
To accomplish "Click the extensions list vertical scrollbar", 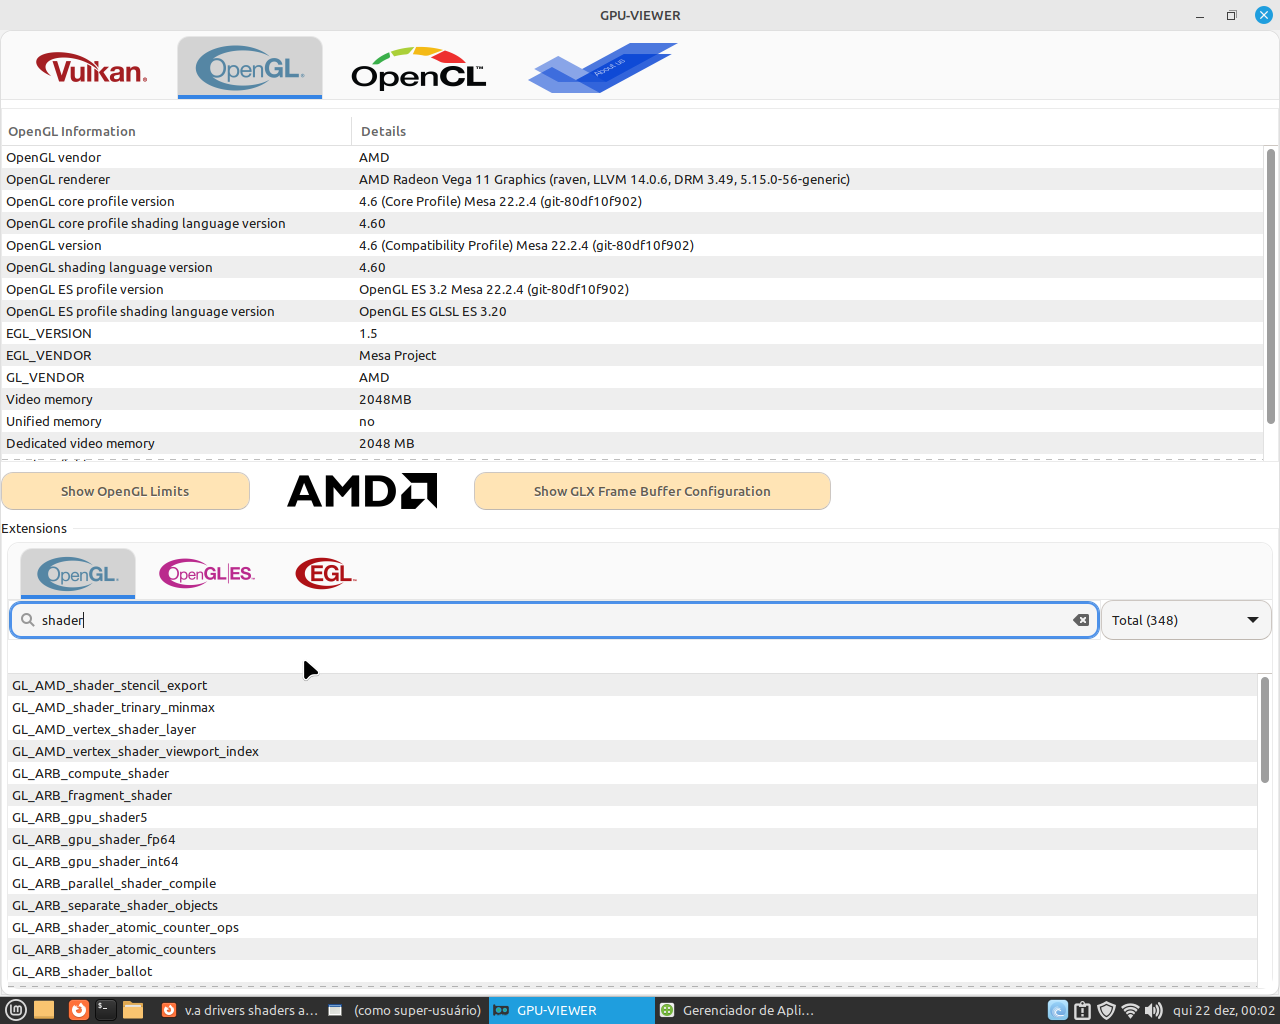I will (1265, 730).
